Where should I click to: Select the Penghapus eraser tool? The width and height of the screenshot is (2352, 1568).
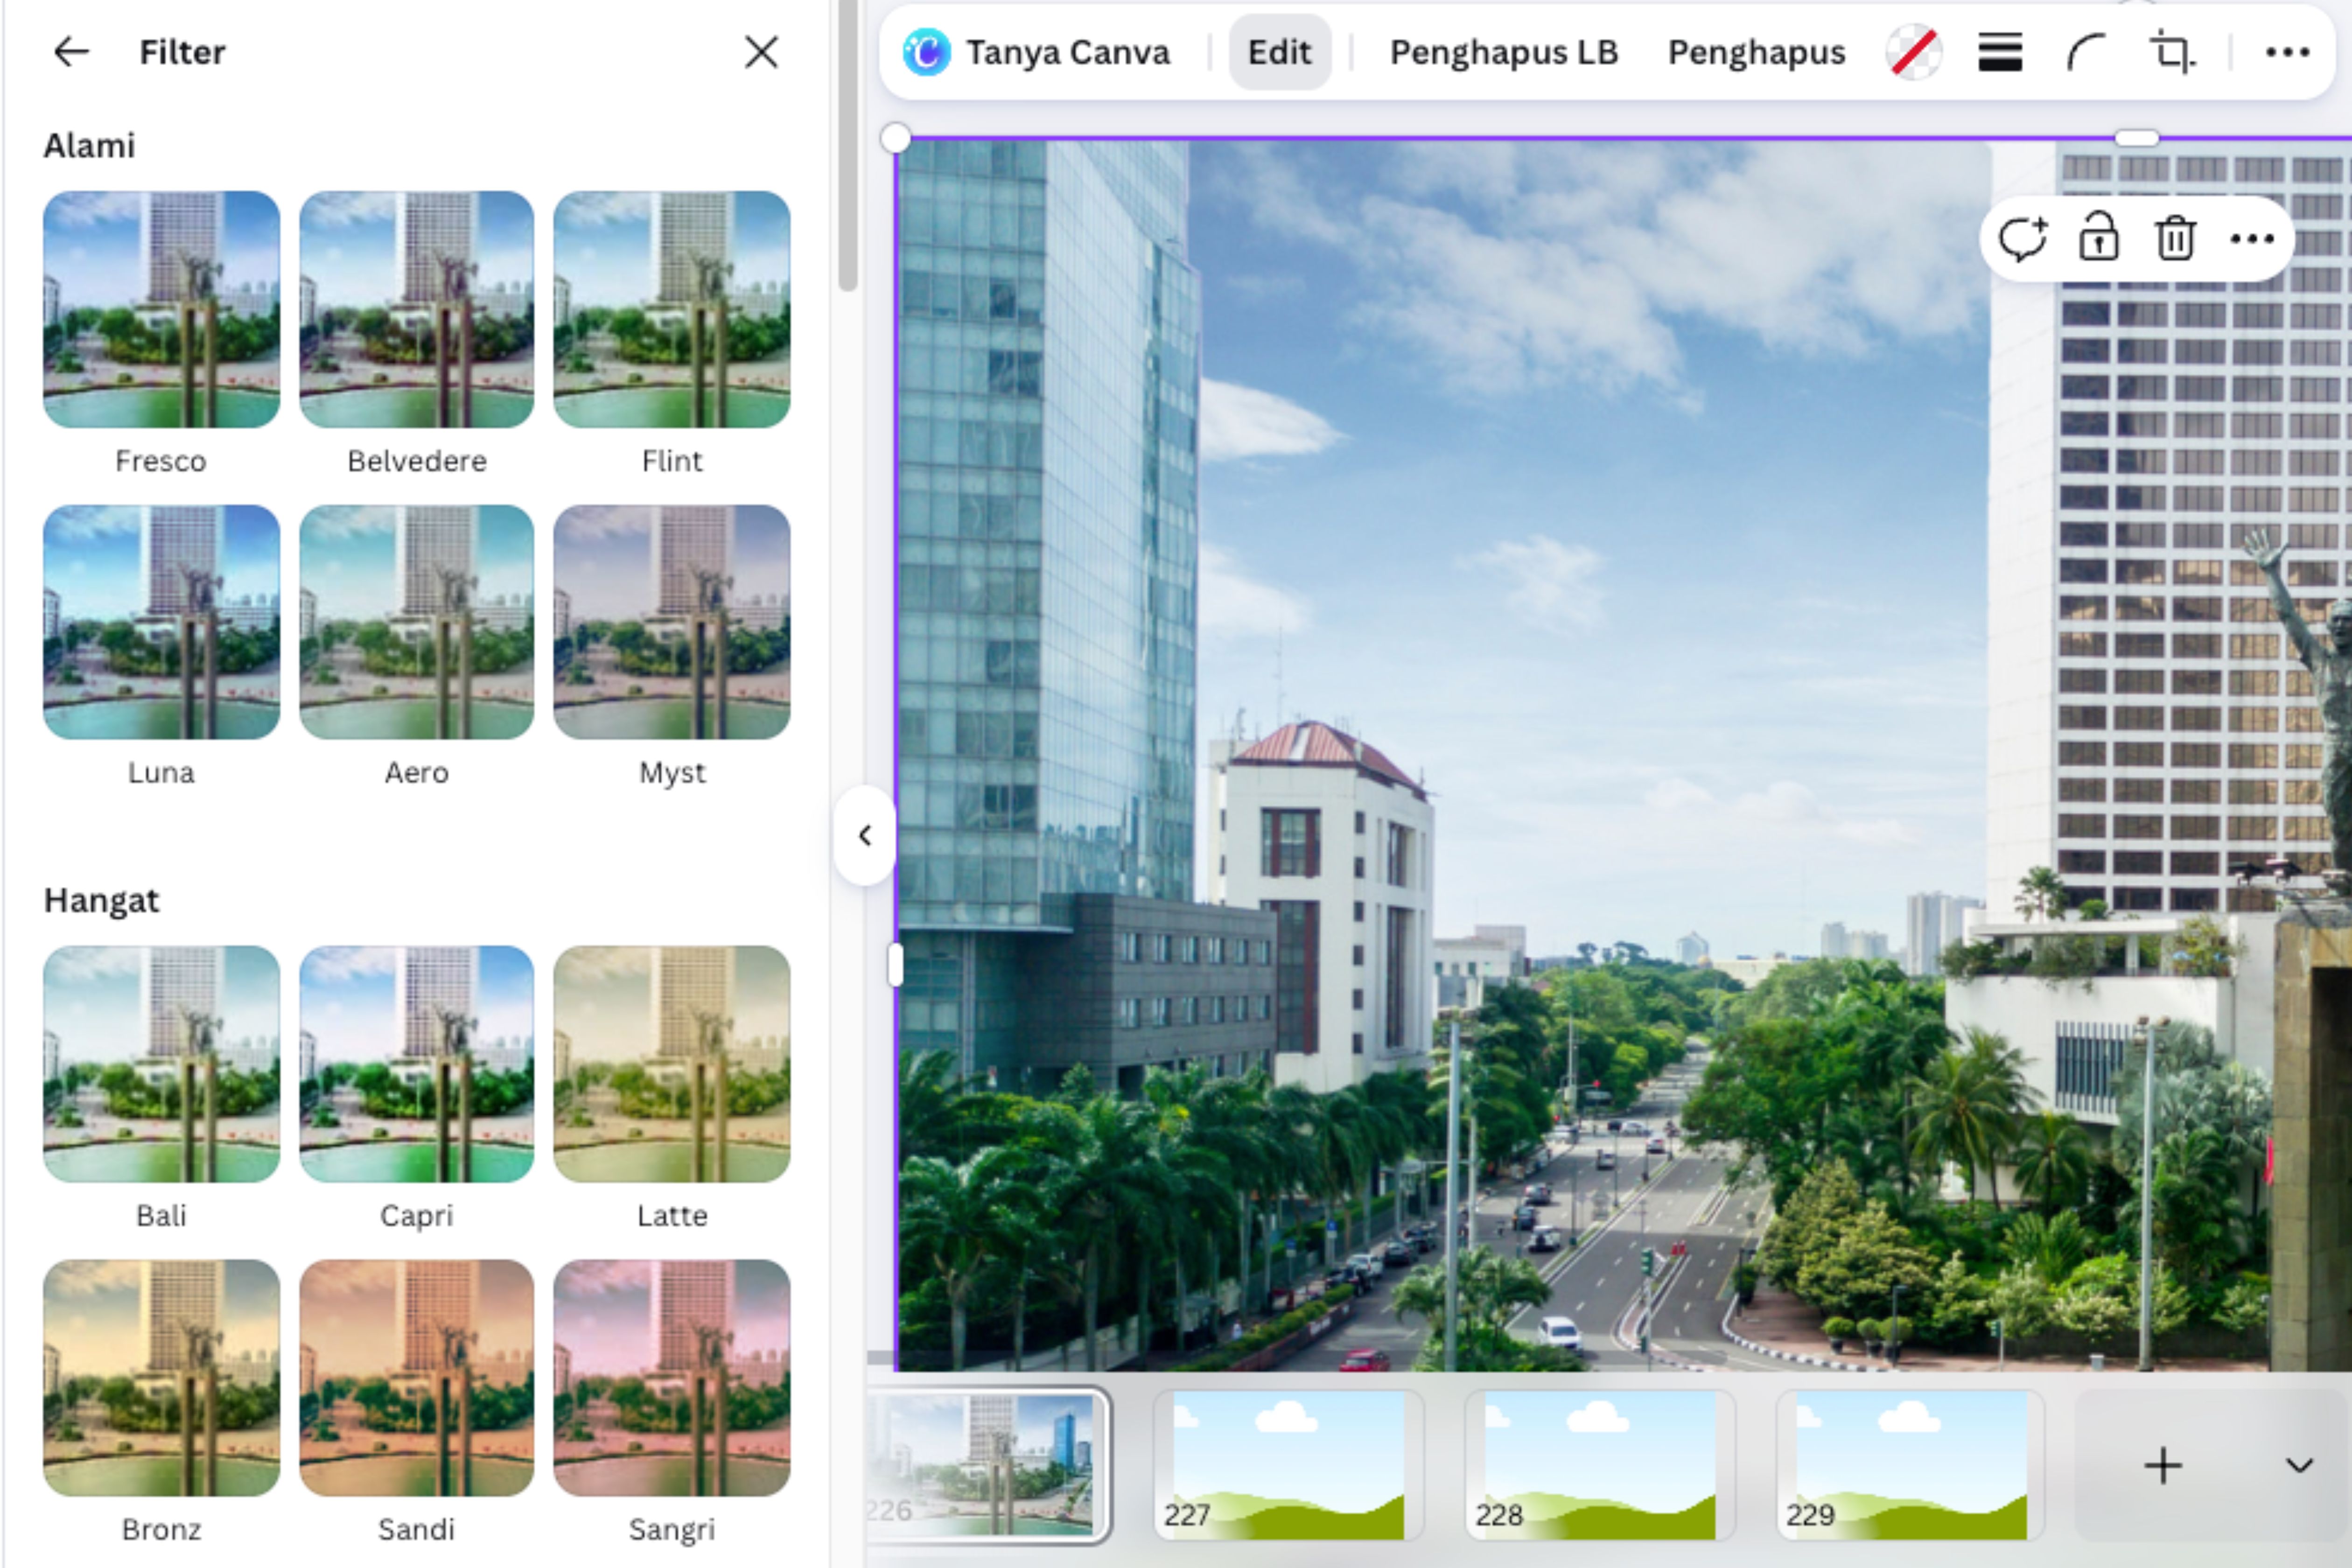1756,52
